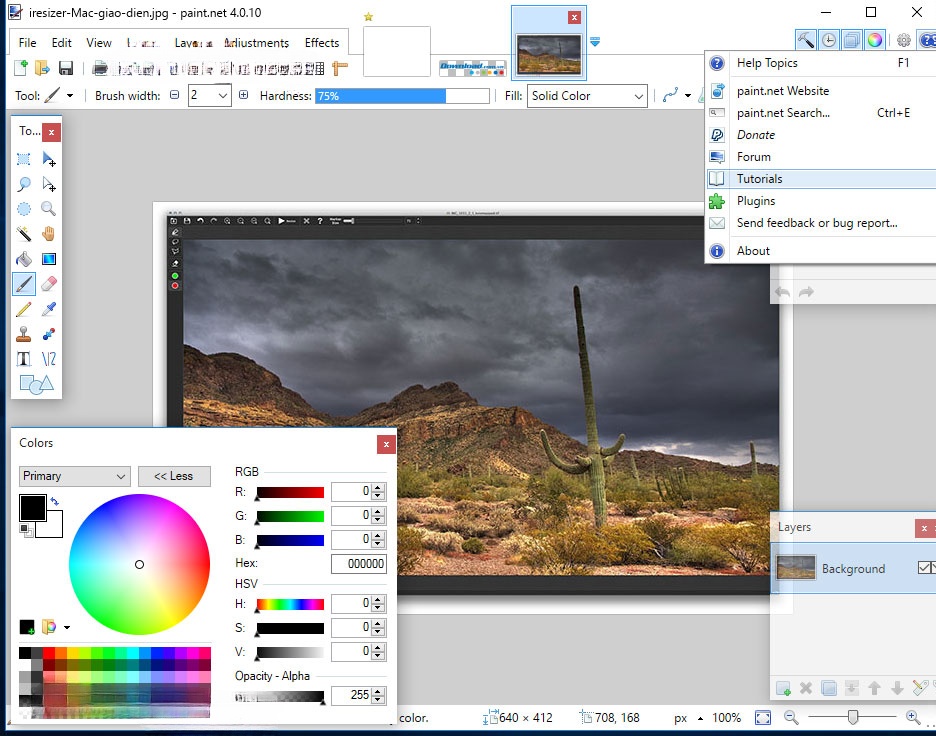This screenshot has height=736, width=936.
Task: Open the px units dropdown
Action: [x=700, y=717]
